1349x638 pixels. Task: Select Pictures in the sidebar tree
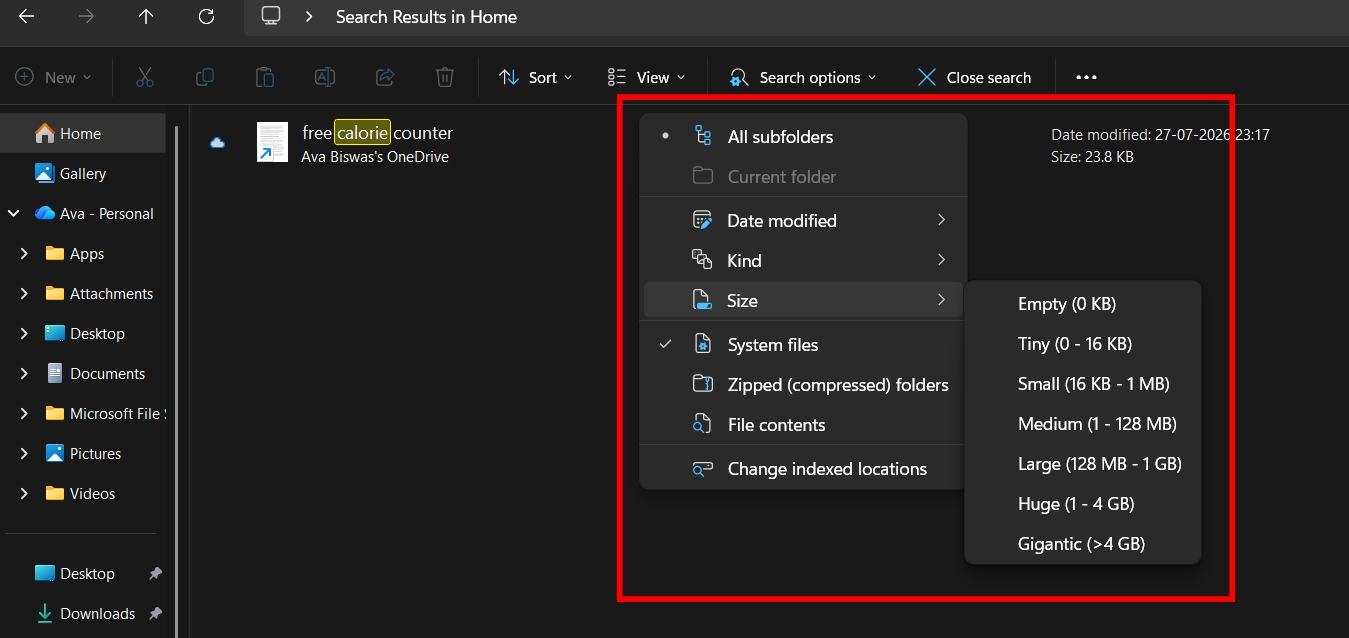[x=85, y=454]
